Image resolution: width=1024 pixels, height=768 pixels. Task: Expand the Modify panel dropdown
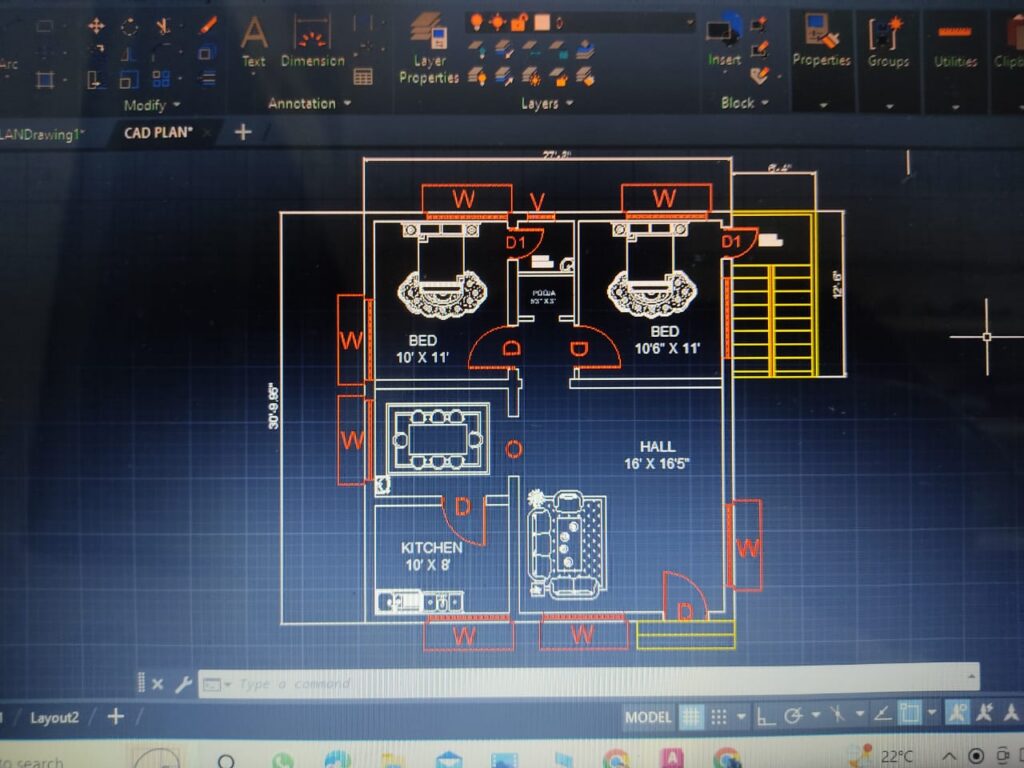(x=152, y=105)
